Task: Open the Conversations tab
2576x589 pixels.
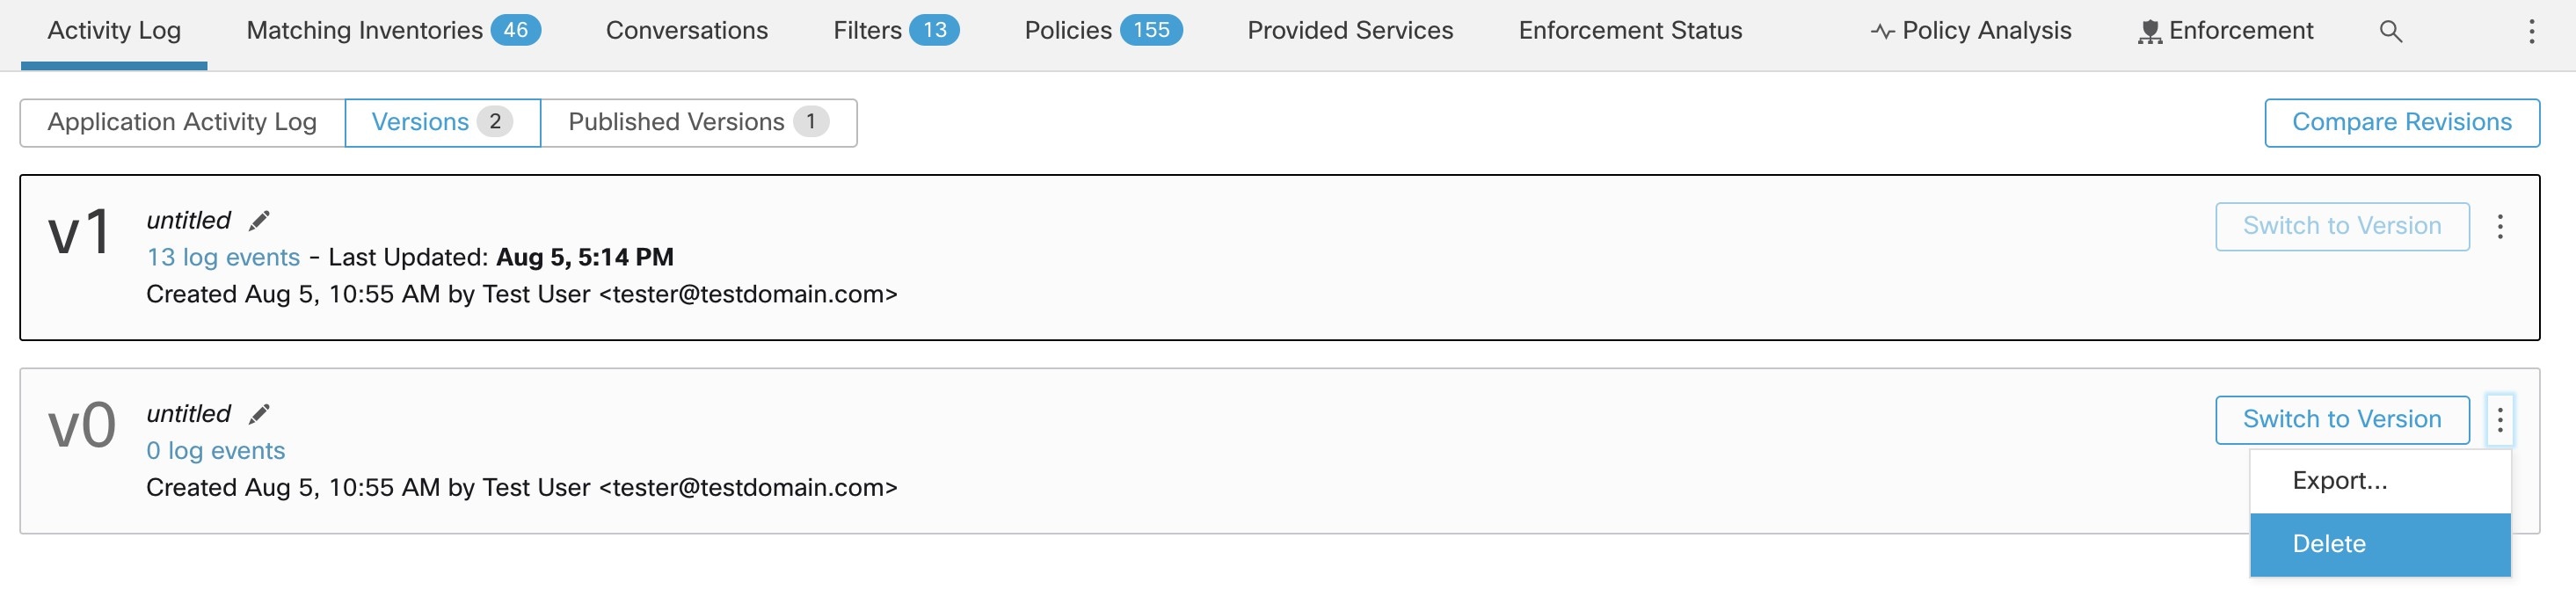Action: click(687, 31)
